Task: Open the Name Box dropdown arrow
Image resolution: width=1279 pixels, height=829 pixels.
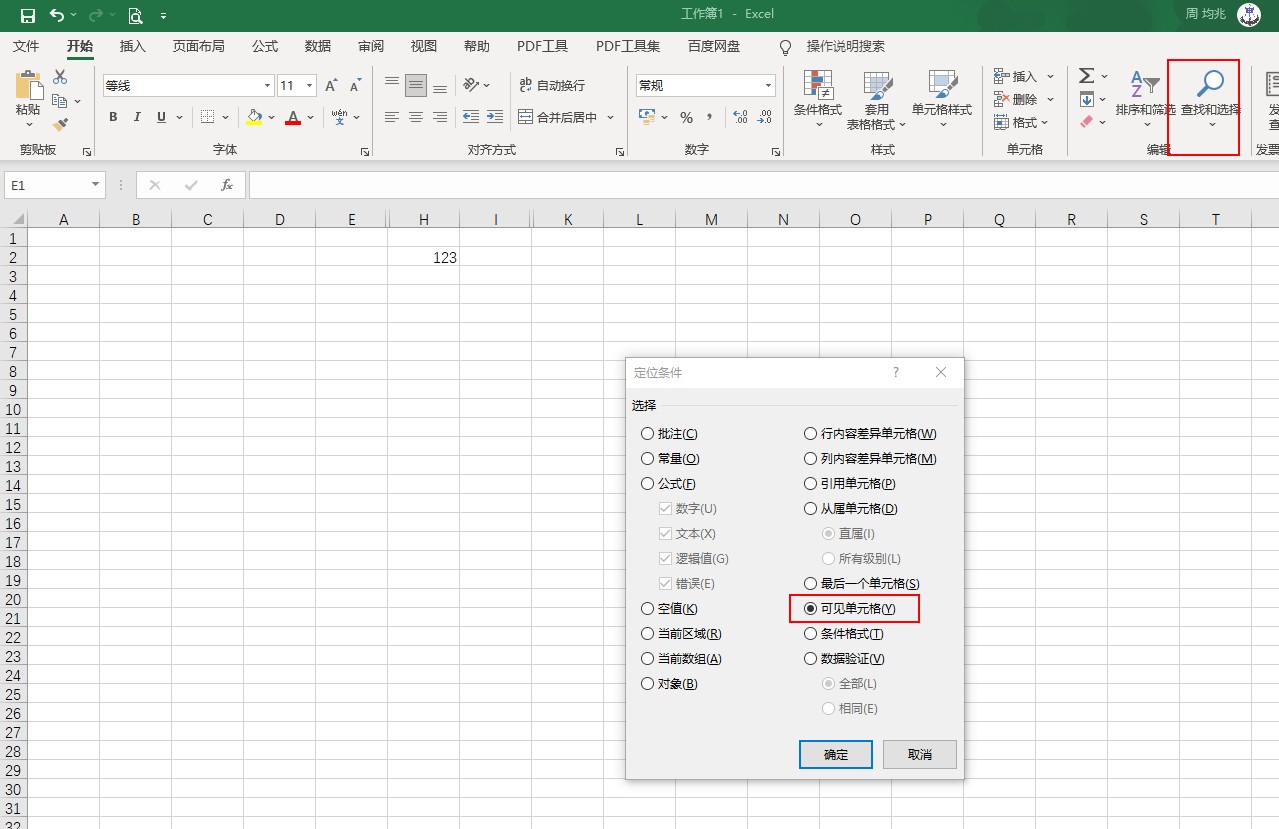Action: click(x=96, y=185)
